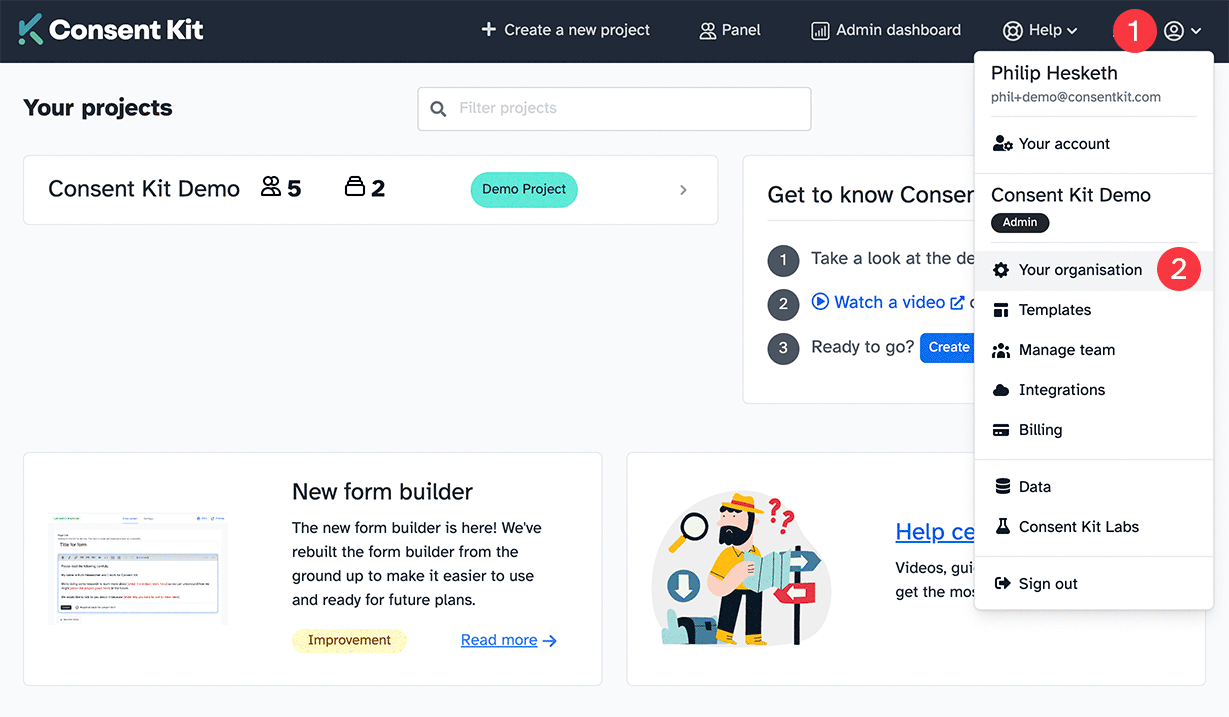Click the Templates grid icon

pos(999,310)
